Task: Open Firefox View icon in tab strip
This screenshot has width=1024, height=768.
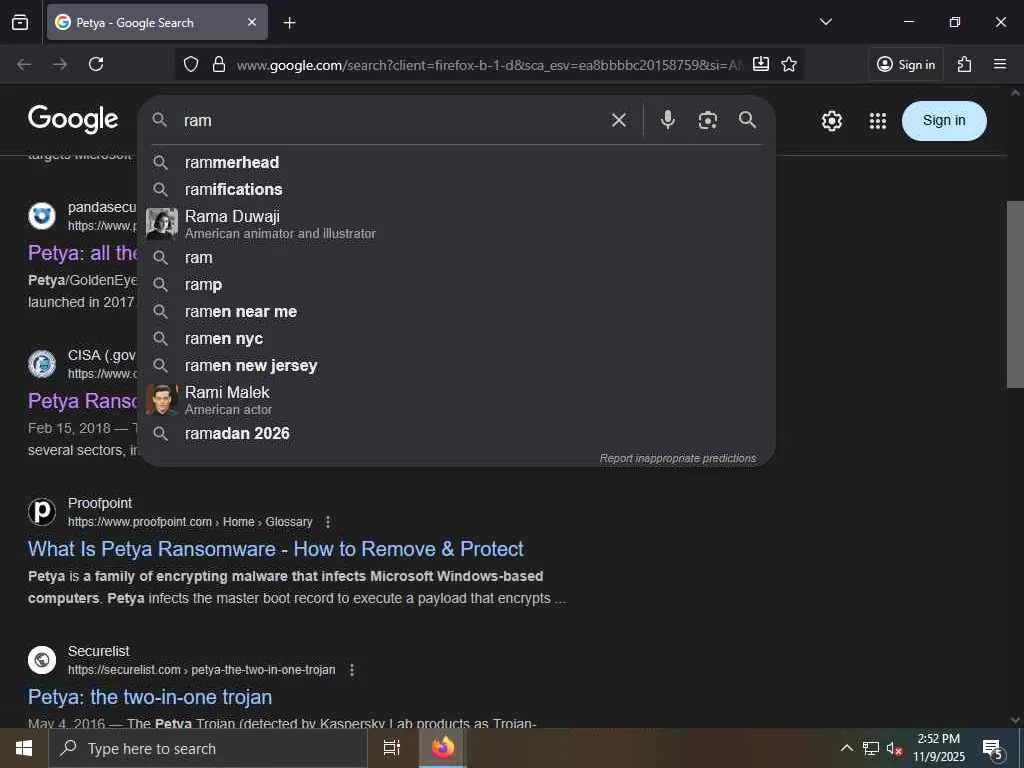Action: pyautogui.click(x=20, y=22)
